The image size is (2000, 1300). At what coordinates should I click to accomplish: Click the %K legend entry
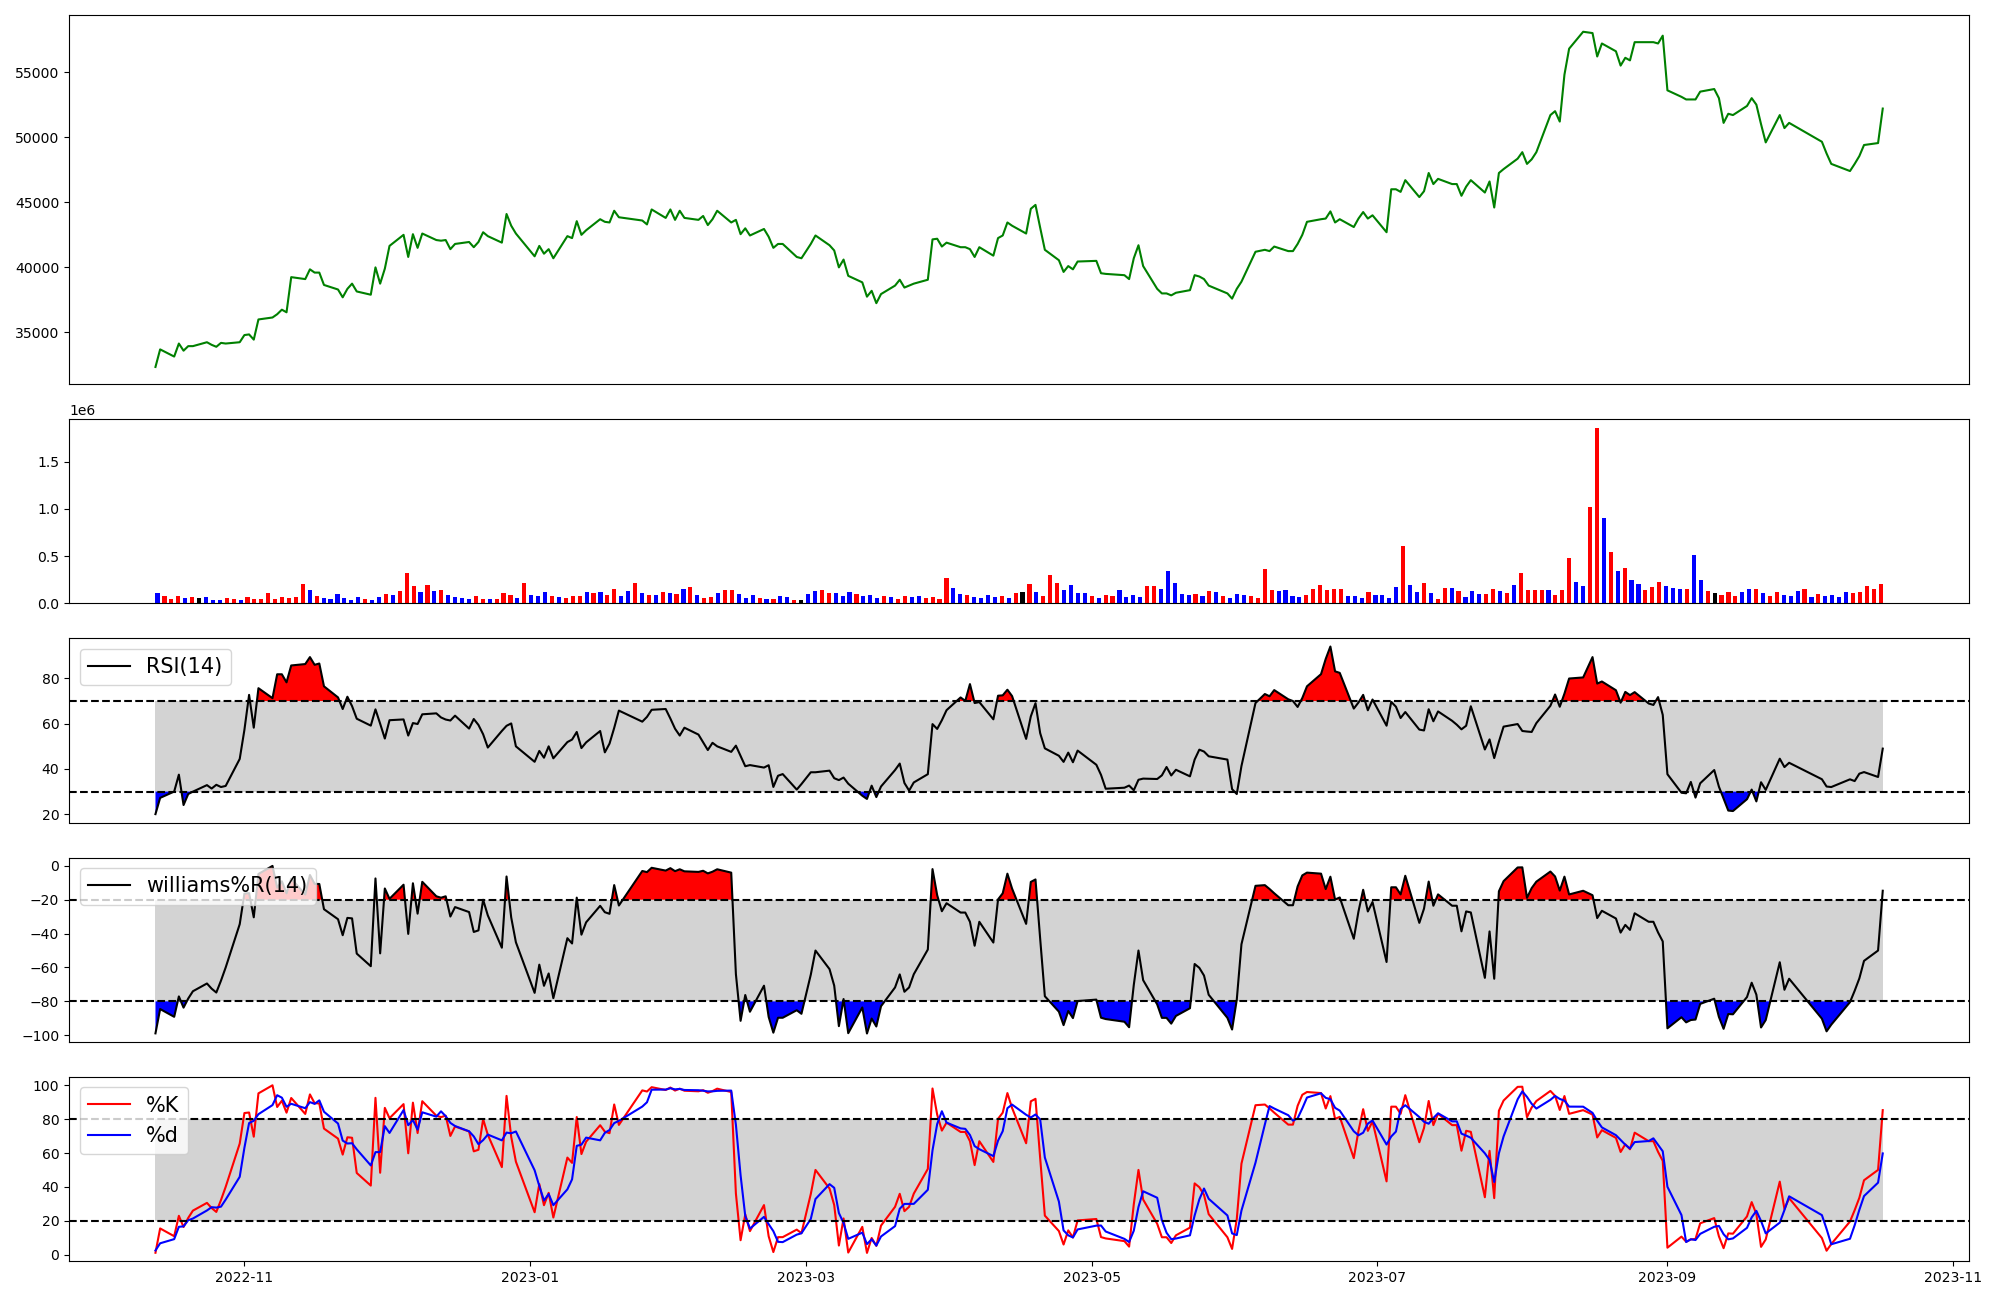pos(162,1104)
